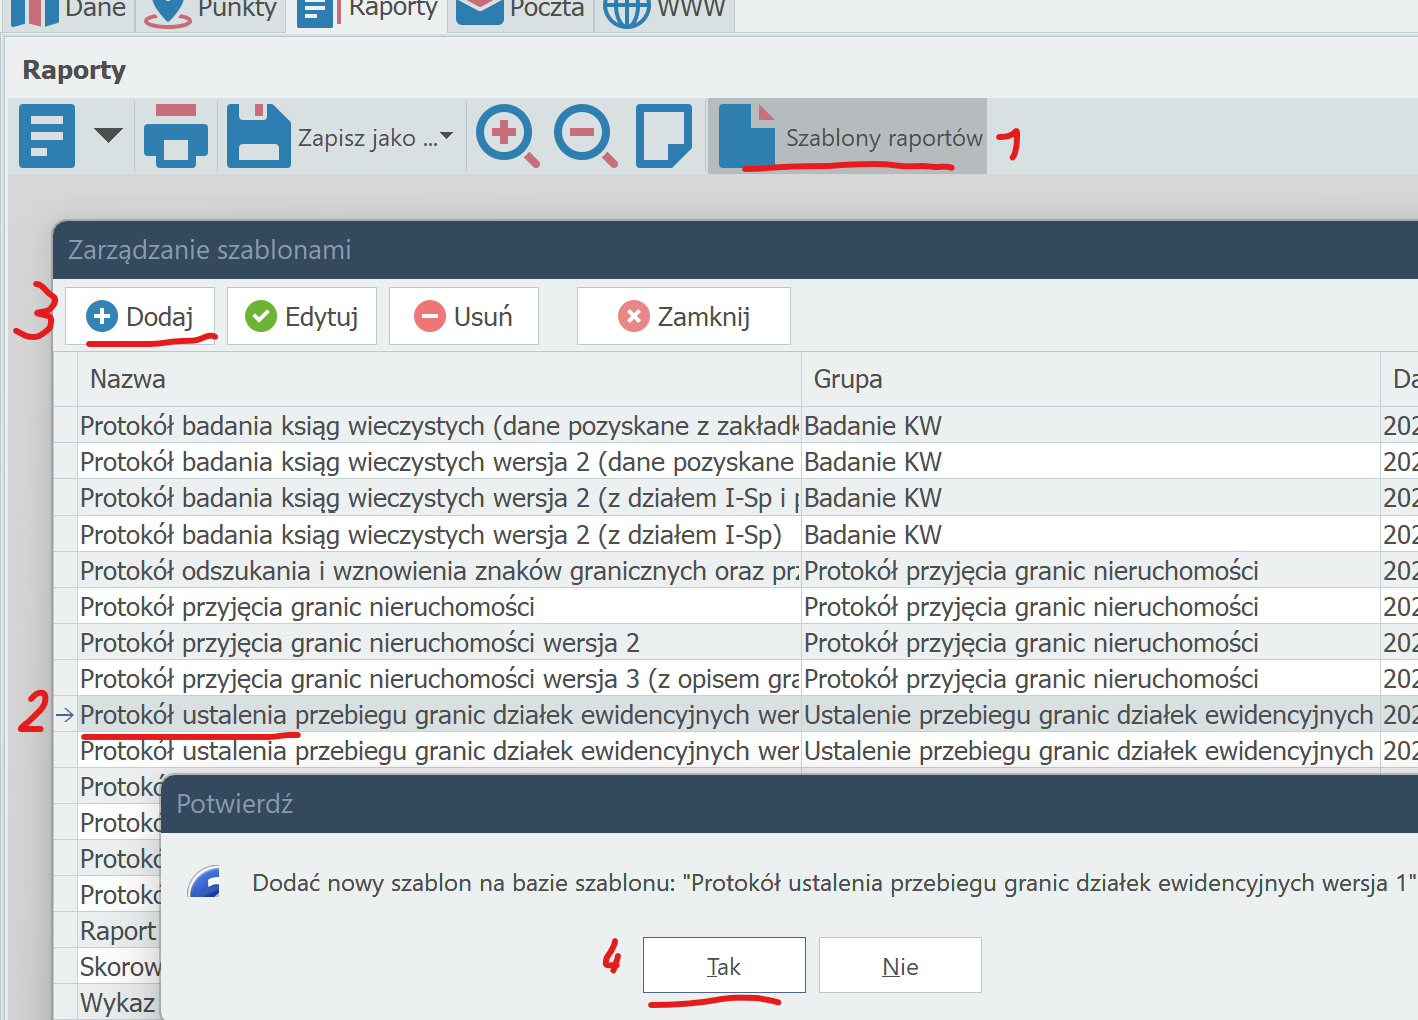Open the Zapisz jako dropdown
This screenshot has height=1020, width=1418.
375,137
